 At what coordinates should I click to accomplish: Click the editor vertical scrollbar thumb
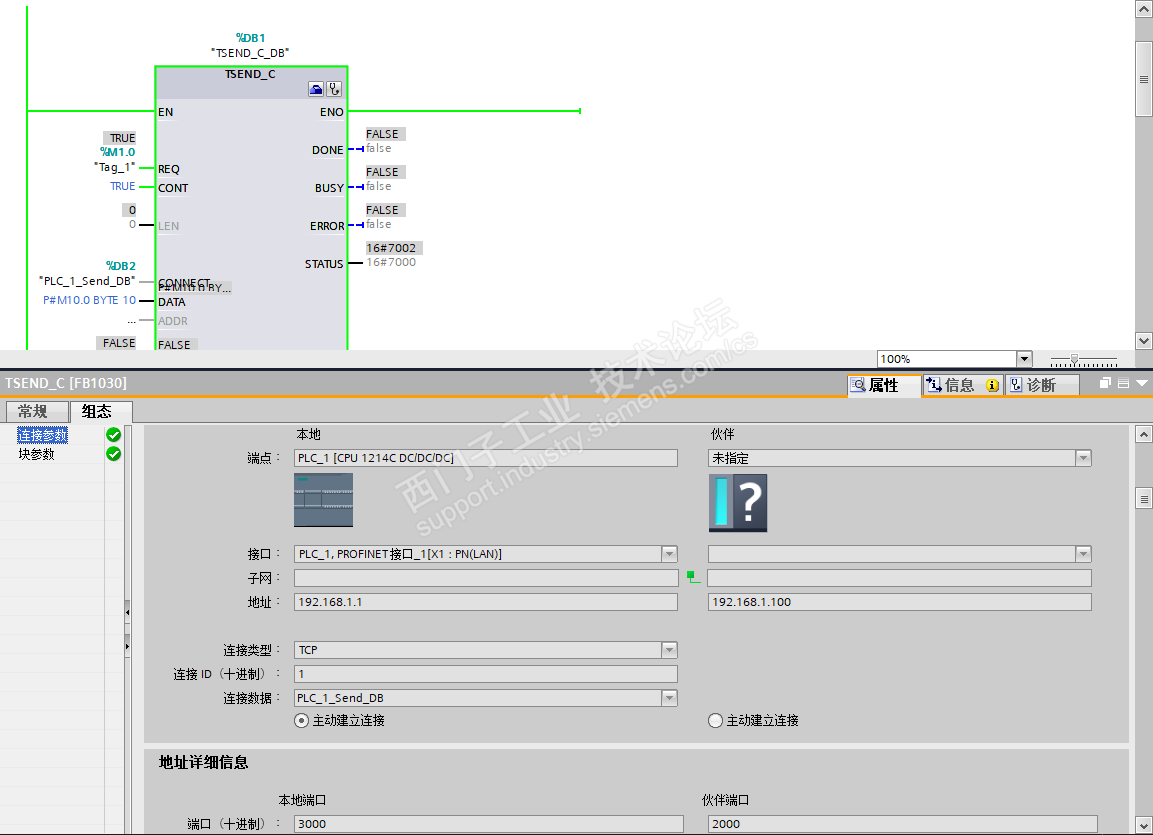(x=1143, y=79)
